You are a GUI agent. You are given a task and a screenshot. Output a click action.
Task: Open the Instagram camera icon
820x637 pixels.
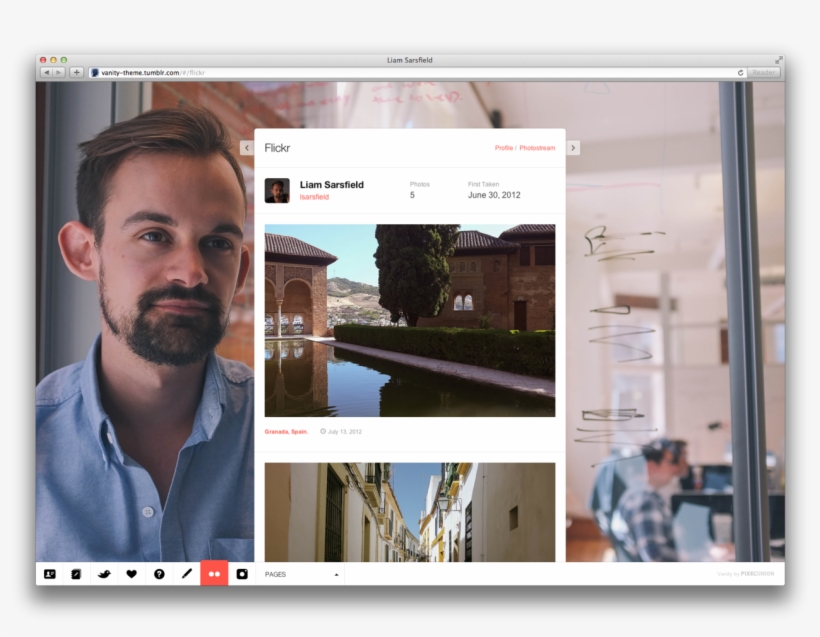(x=242, y=574)
